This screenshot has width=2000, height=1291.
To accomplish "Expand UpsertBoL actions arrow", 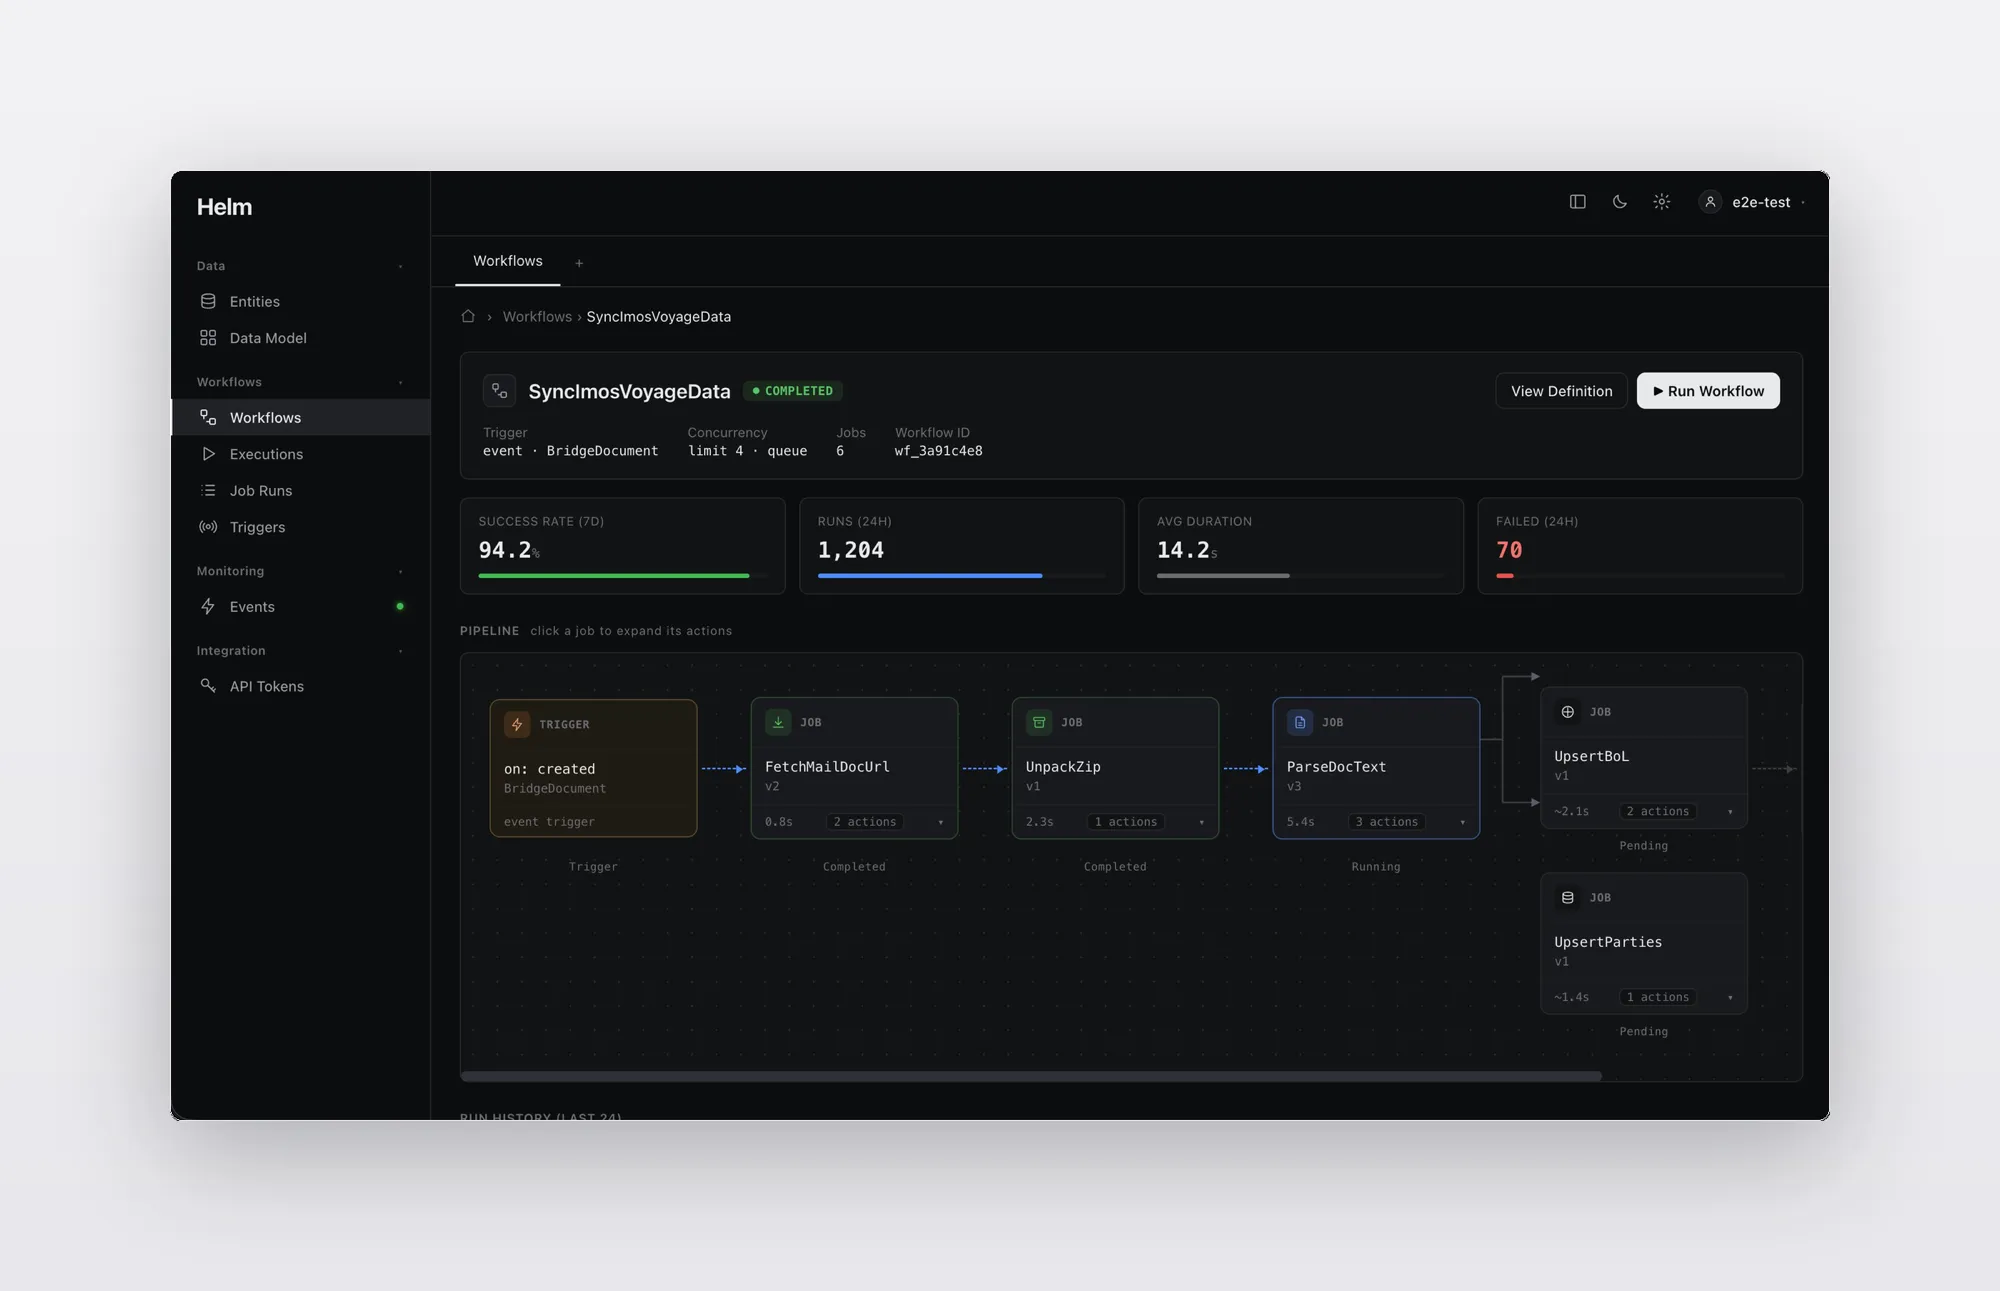I will [x=1731, y=811].
